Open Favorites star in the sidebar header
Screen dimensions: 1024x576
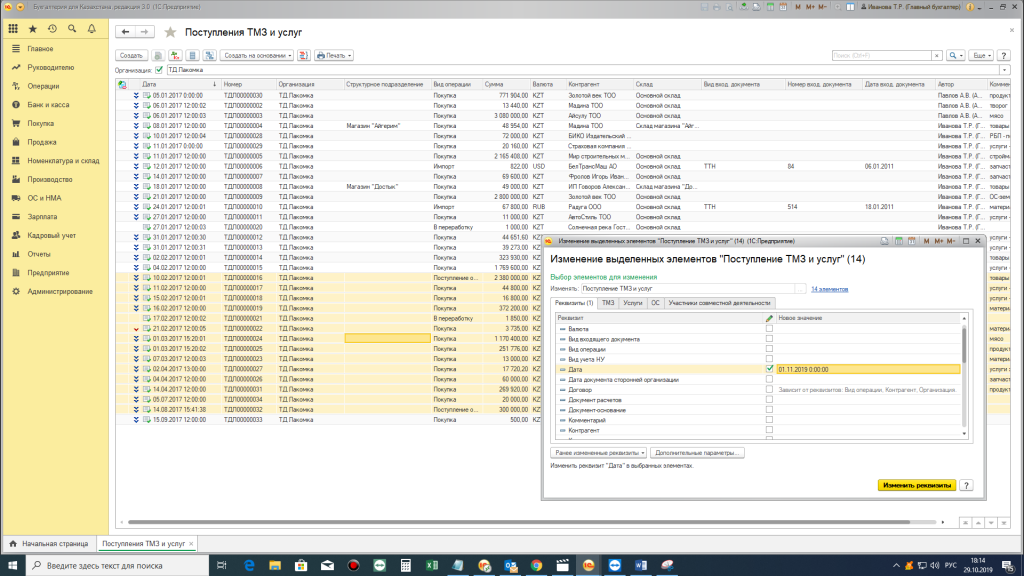point(33,29)
